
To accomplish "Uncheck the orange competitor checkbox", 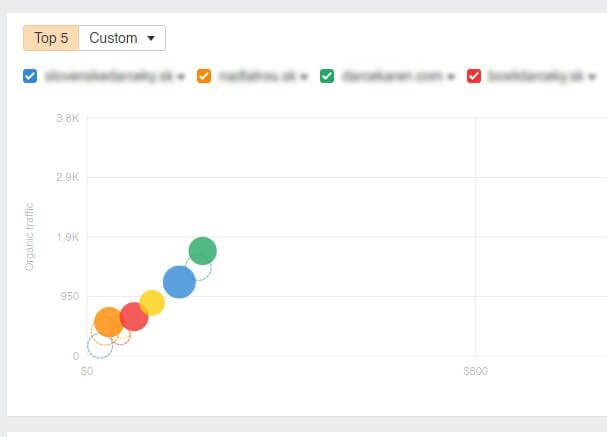I will [x=204, y=76].
